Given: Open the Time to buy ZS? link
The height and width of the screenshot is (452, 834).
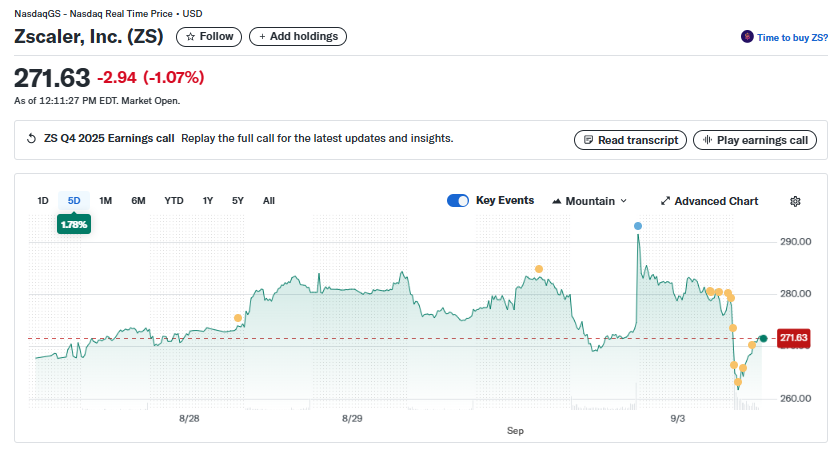Looking at the screenshot, I should pyautogui.click(x=792, y=37).
